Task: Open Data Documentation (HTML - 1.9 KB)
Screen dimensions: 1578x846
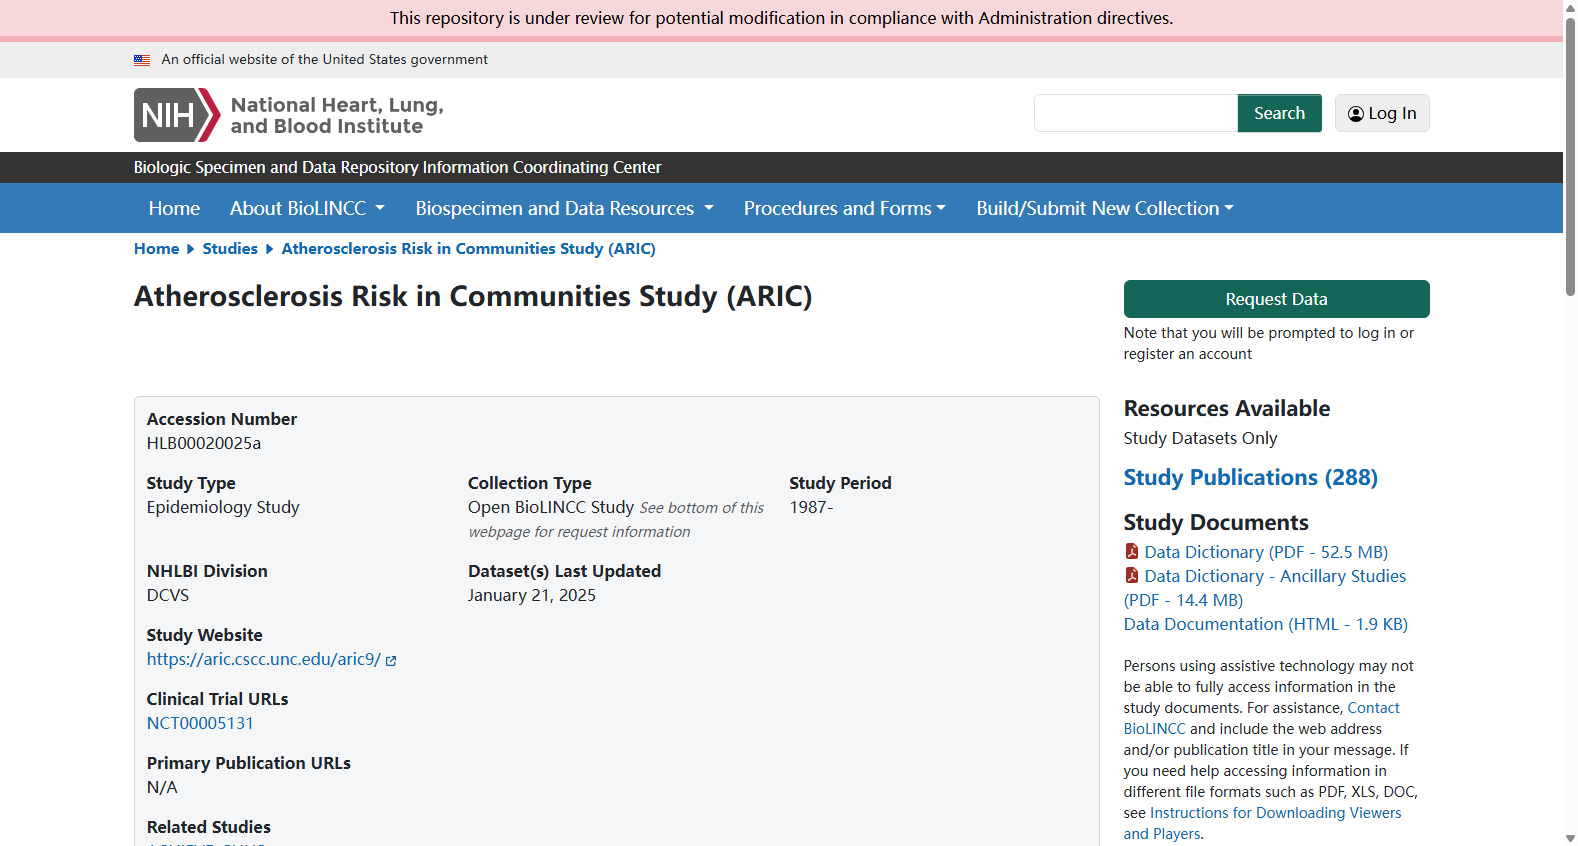Action: (x=1265, y=624)
